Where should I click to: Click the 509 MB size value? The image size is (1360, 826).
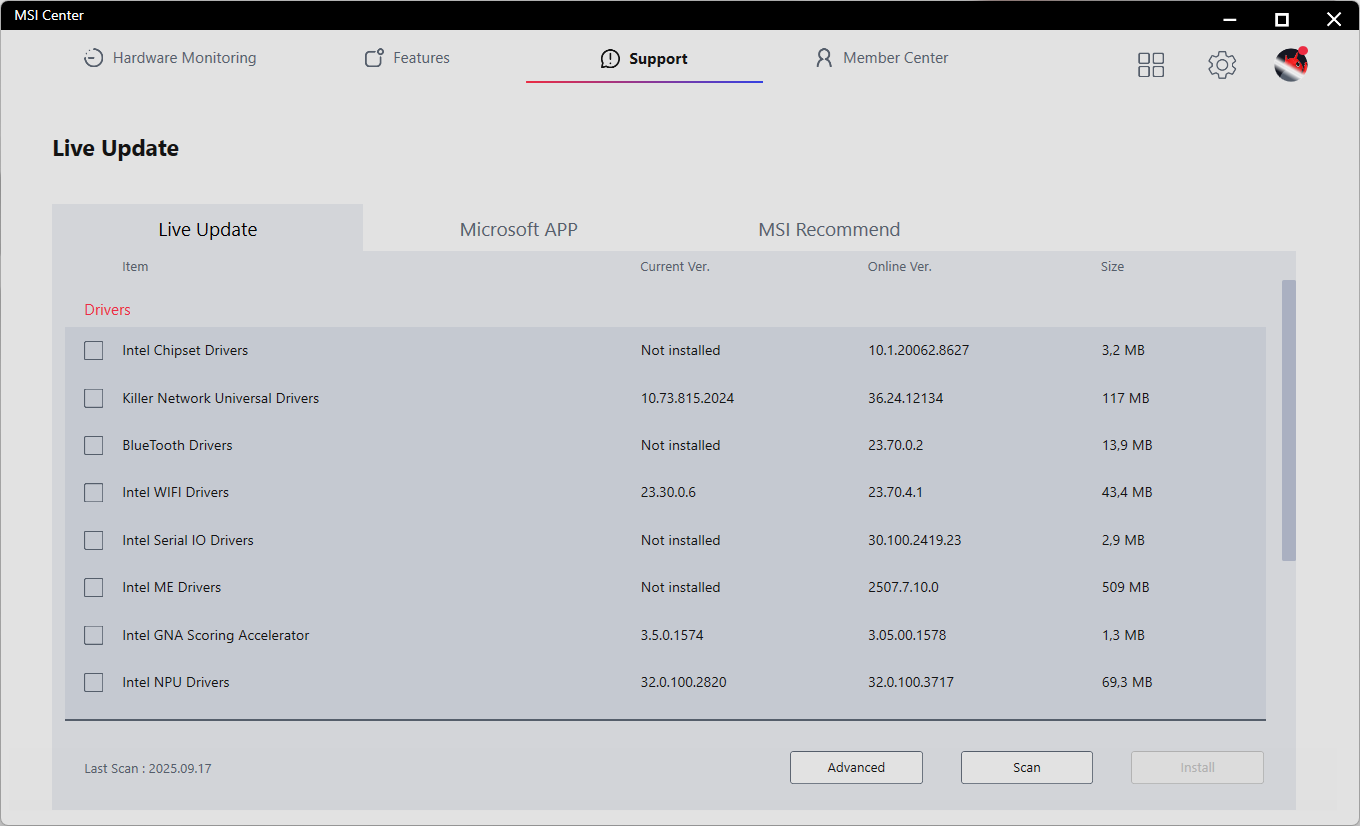1126,587
